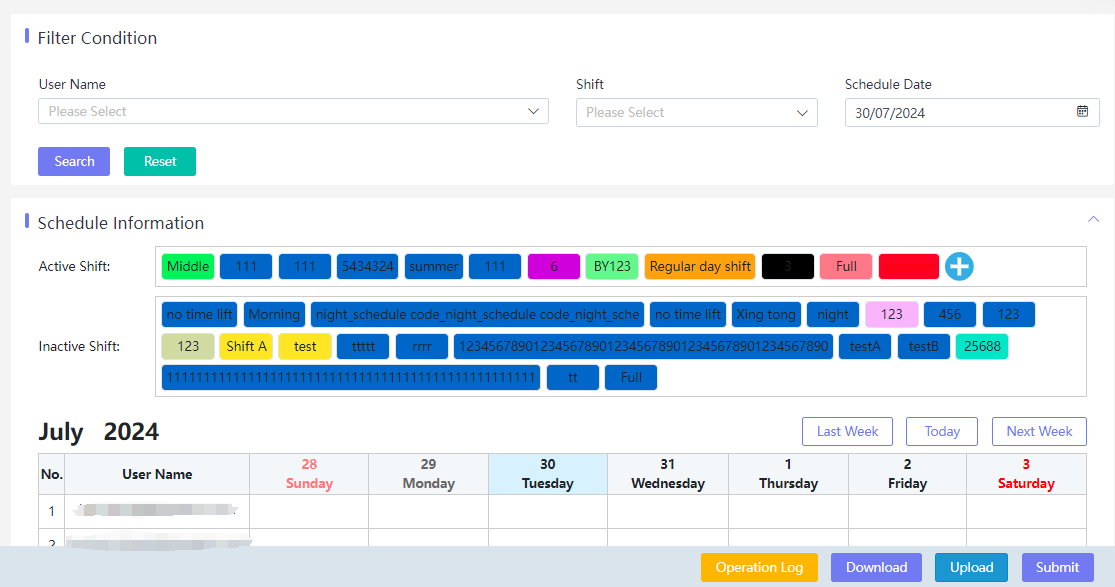Screen dimensions: 1115x587
Task: Click the 3 Saturday column header
Action: tap(1026, 474)
